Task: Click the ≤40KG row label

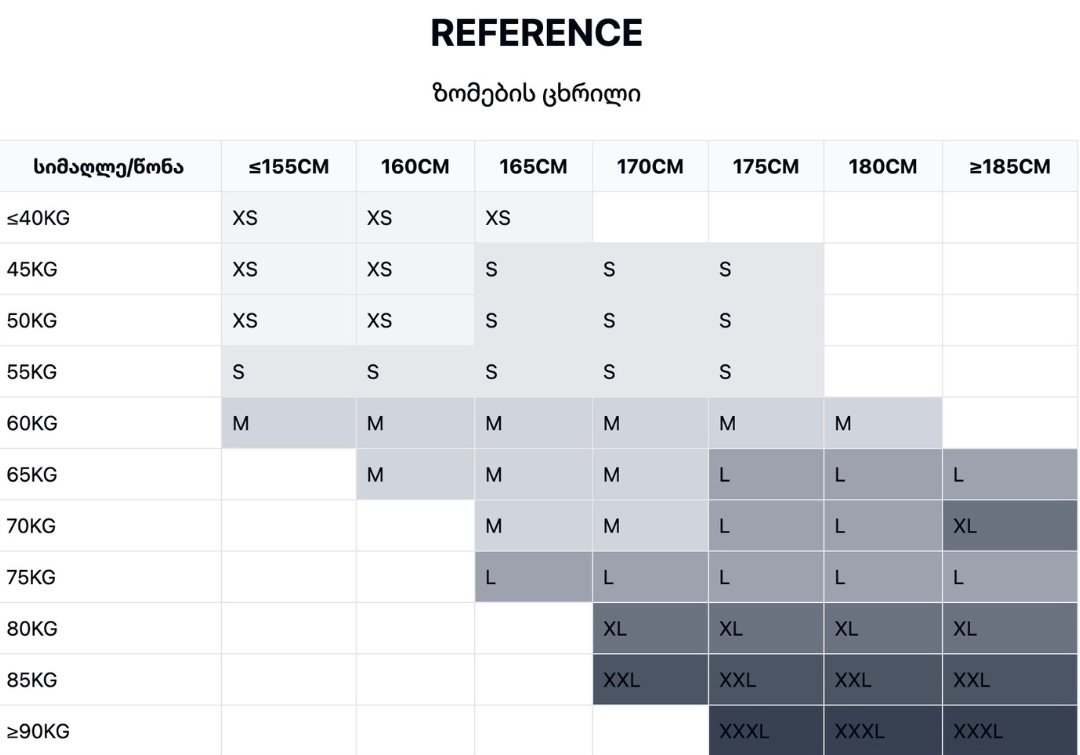Action: (x=38, y=218)
